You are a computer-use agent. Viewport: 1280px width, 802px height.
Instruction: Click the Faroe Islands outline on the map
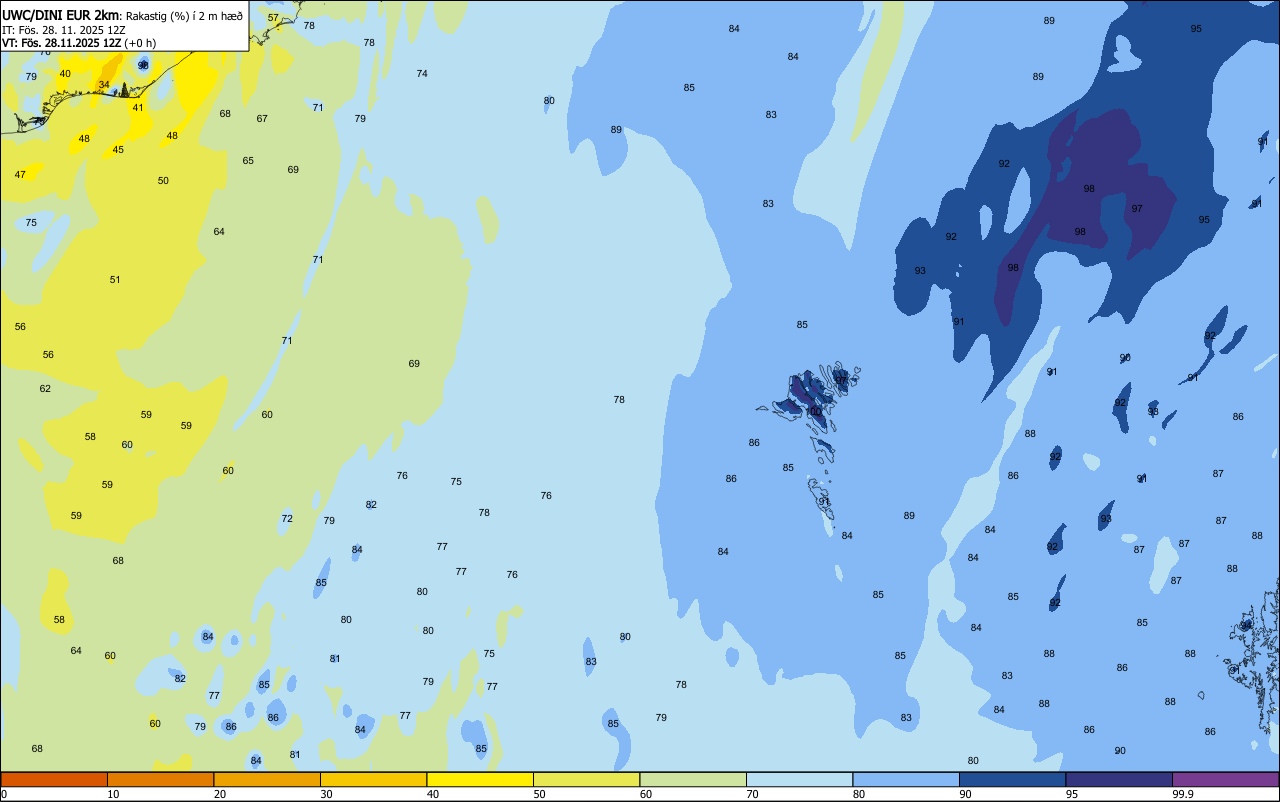pyautogui.click(x=810, y=440)
